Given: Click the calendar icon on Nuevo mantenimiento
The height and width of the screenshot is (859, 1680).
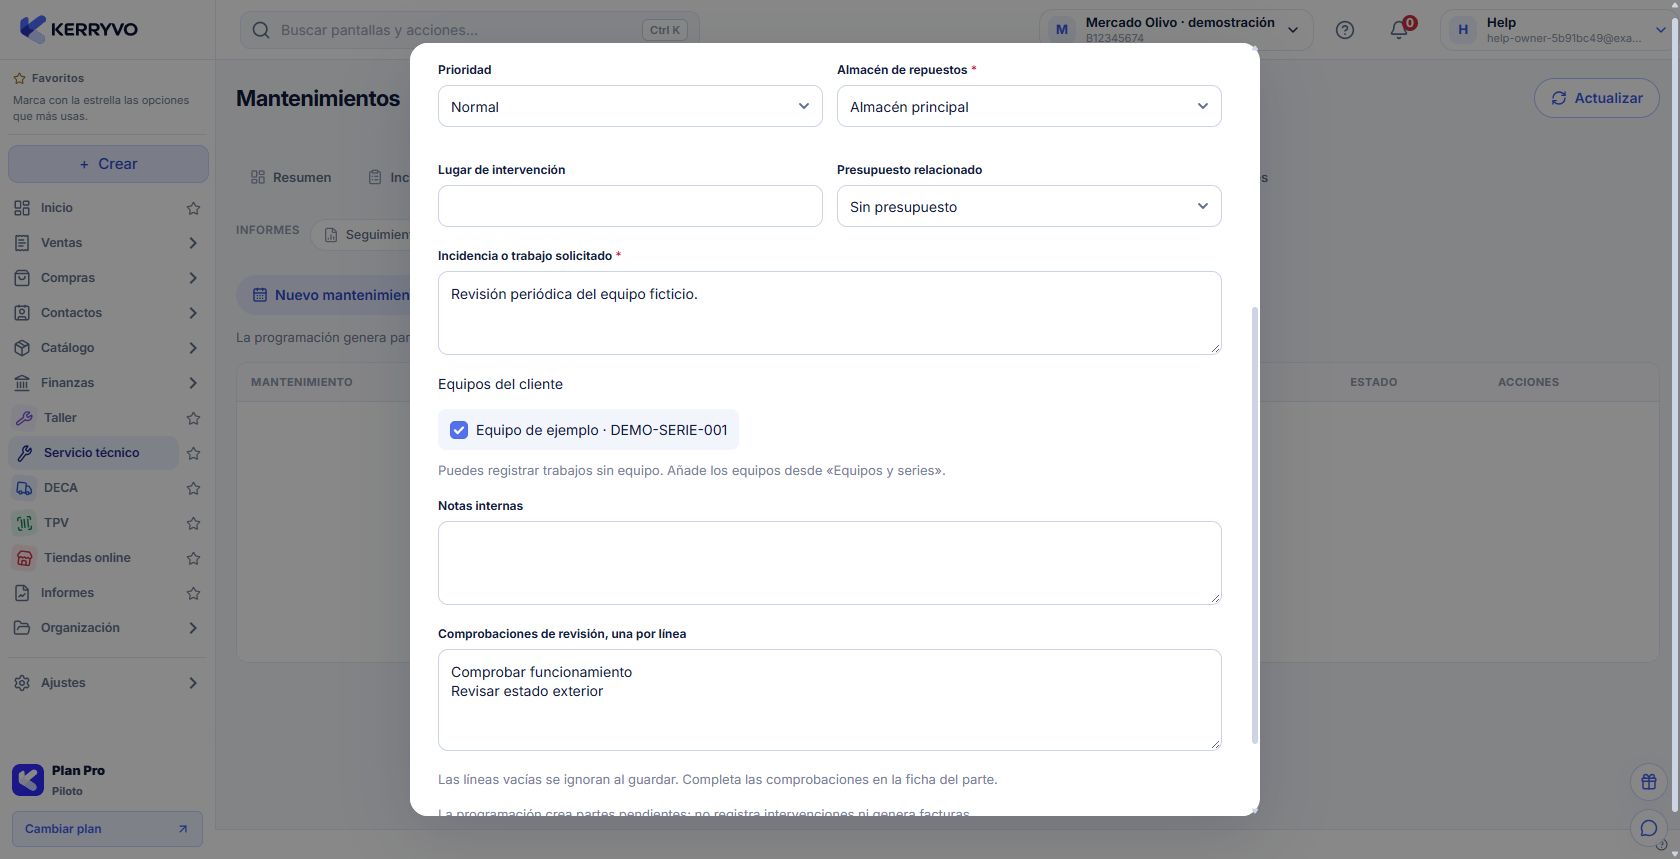Looking at the screenshot, I should click(x=260, y=295).
